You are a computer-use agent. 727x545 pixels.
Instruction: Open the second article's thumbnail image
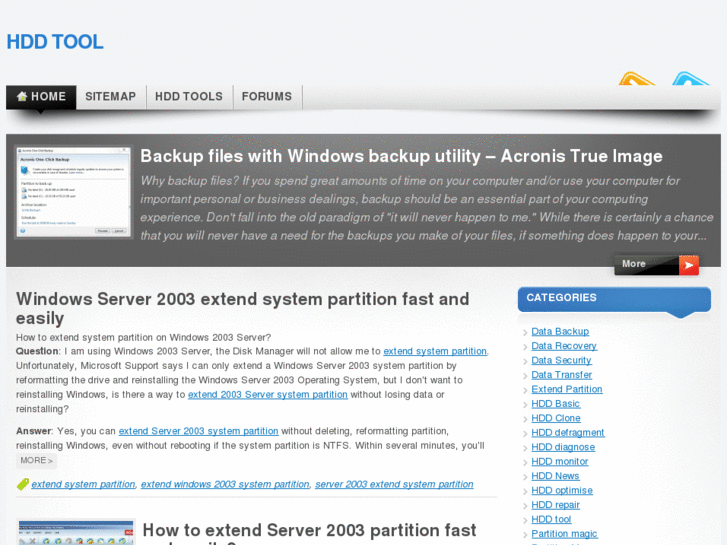[x=76, y=532]
